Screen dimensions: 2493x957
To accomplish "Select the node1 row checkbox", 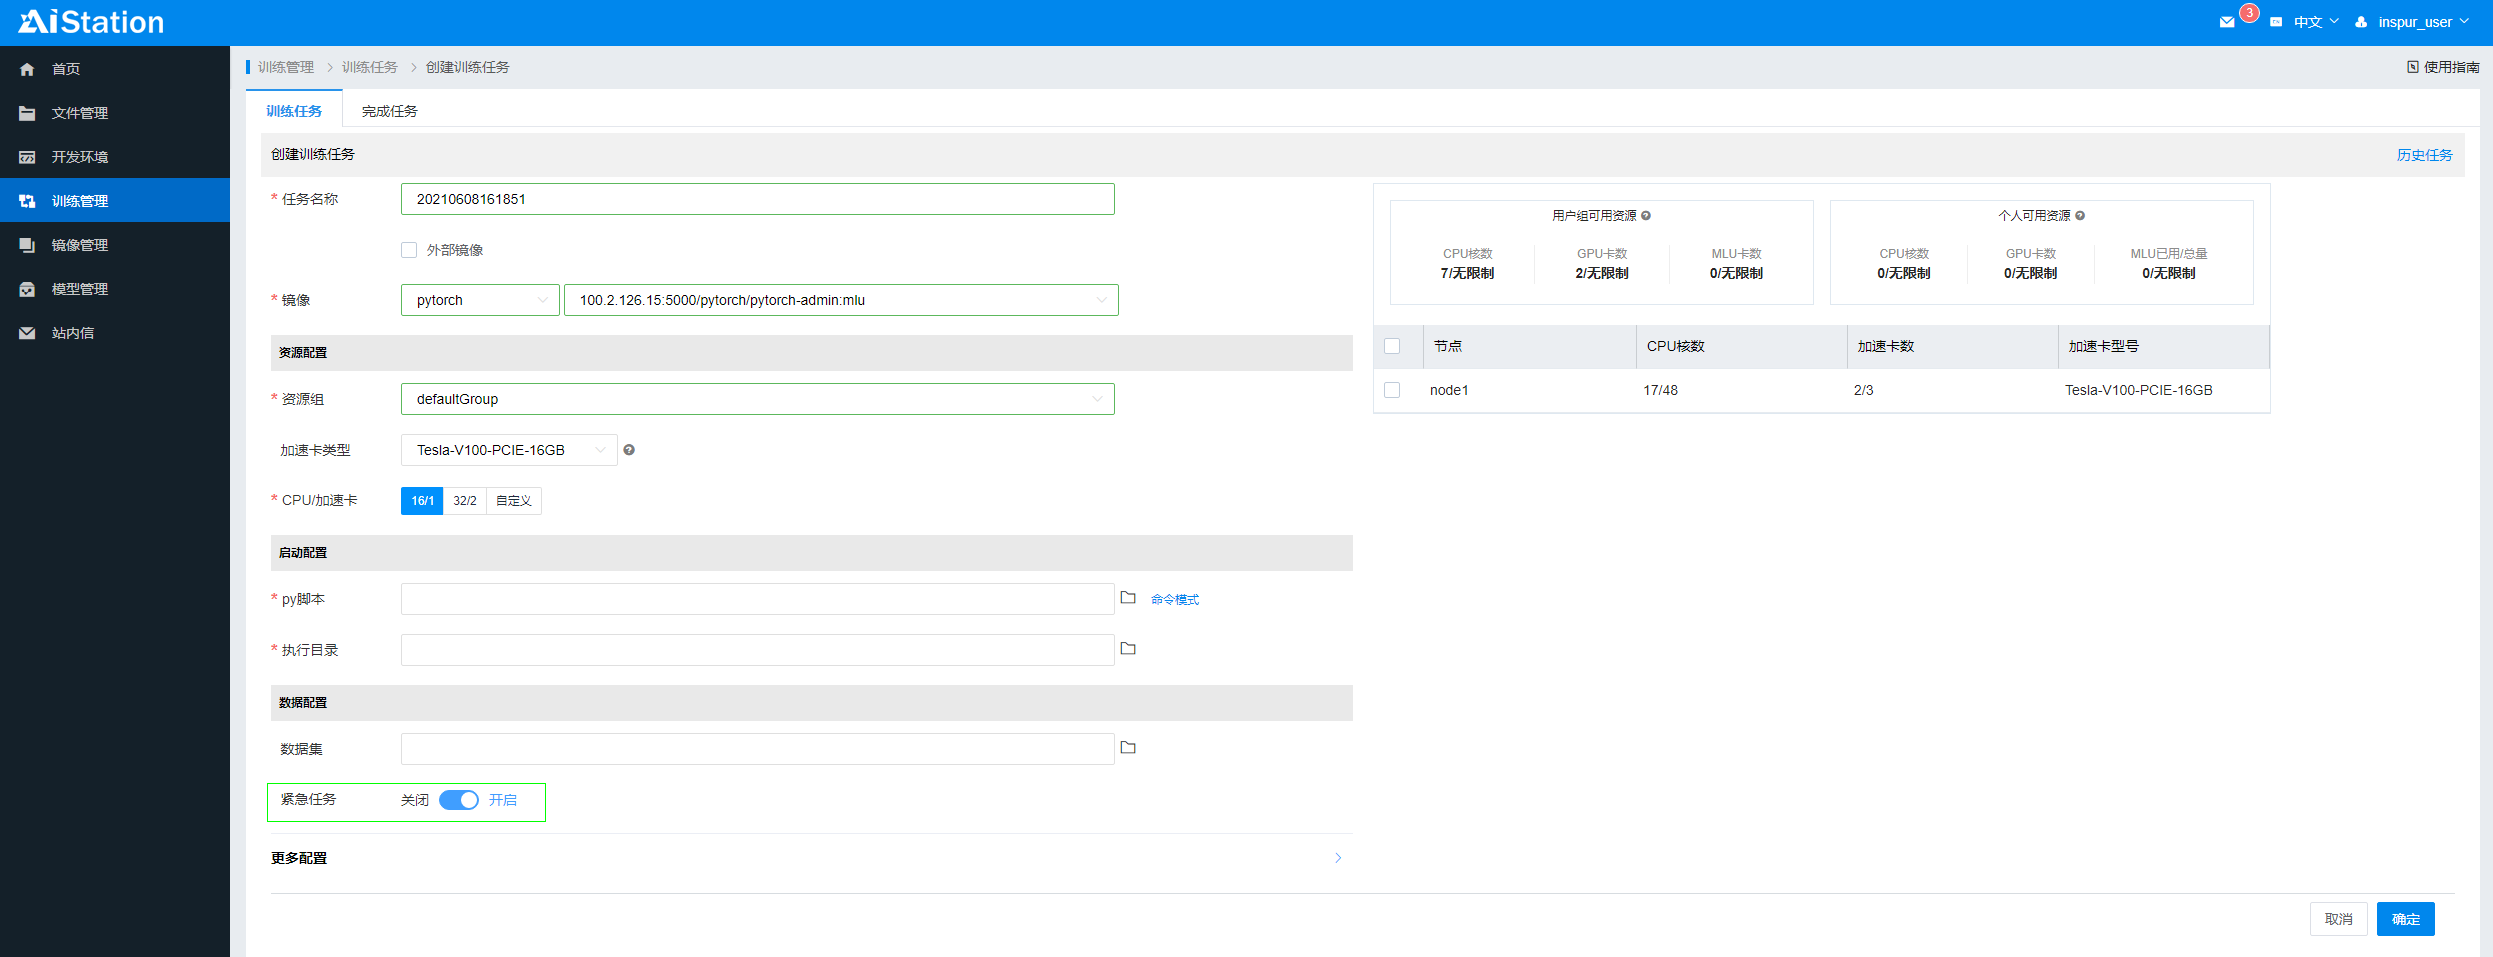I will tap(1392, 390).
